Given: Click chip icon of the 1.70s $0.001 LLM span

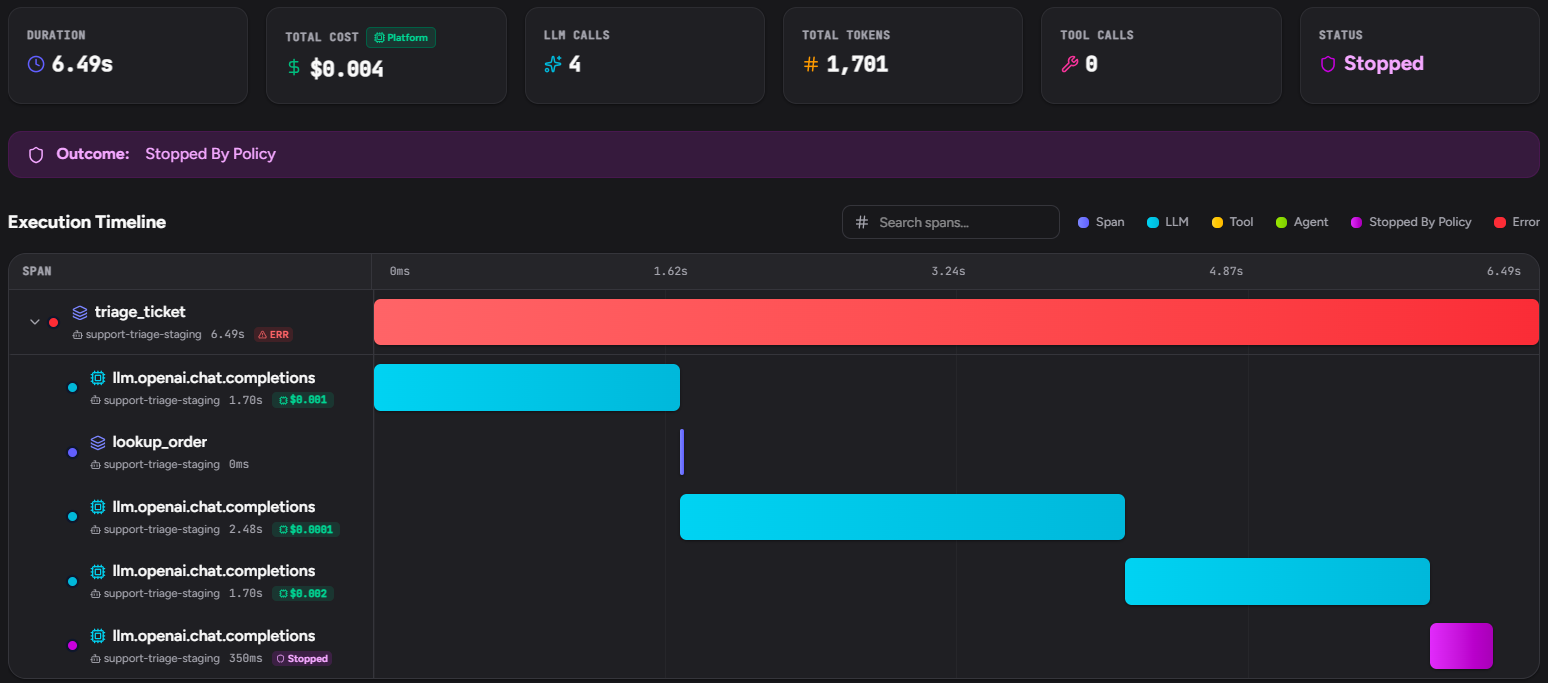Looking at the screenshot, I should coord(98,378).
